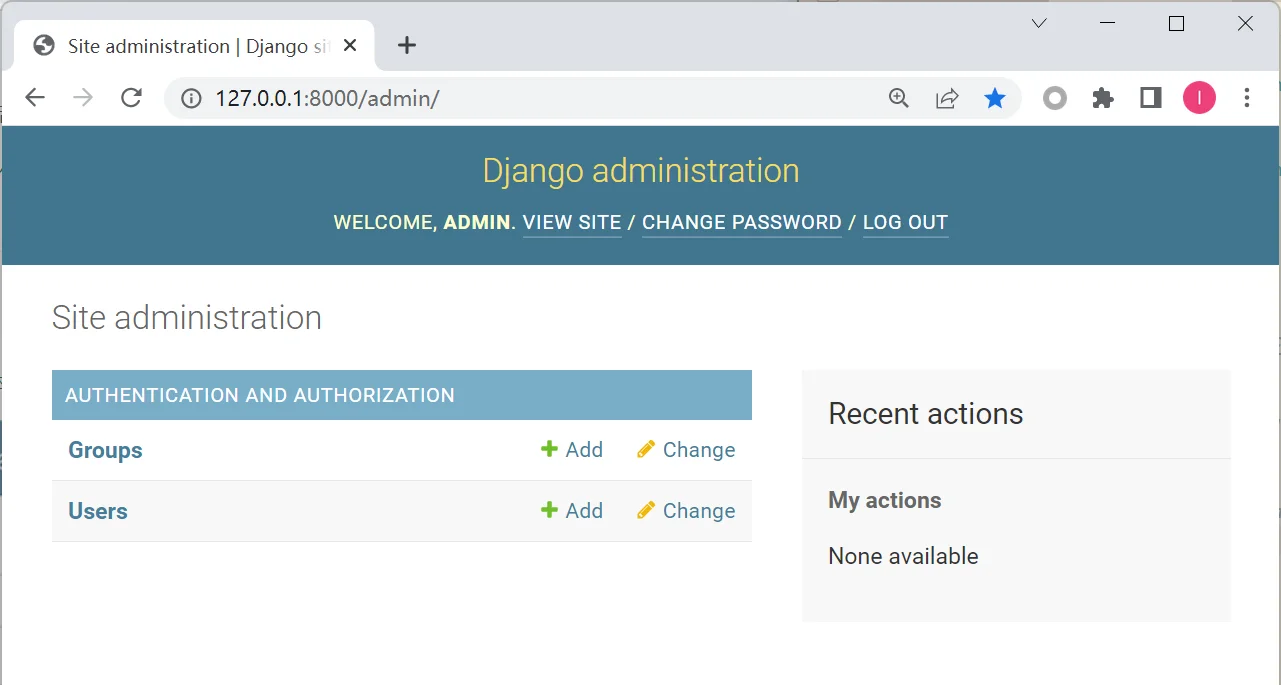
Task: Toggle the browser side panel icon
Action: (1151, 98)
